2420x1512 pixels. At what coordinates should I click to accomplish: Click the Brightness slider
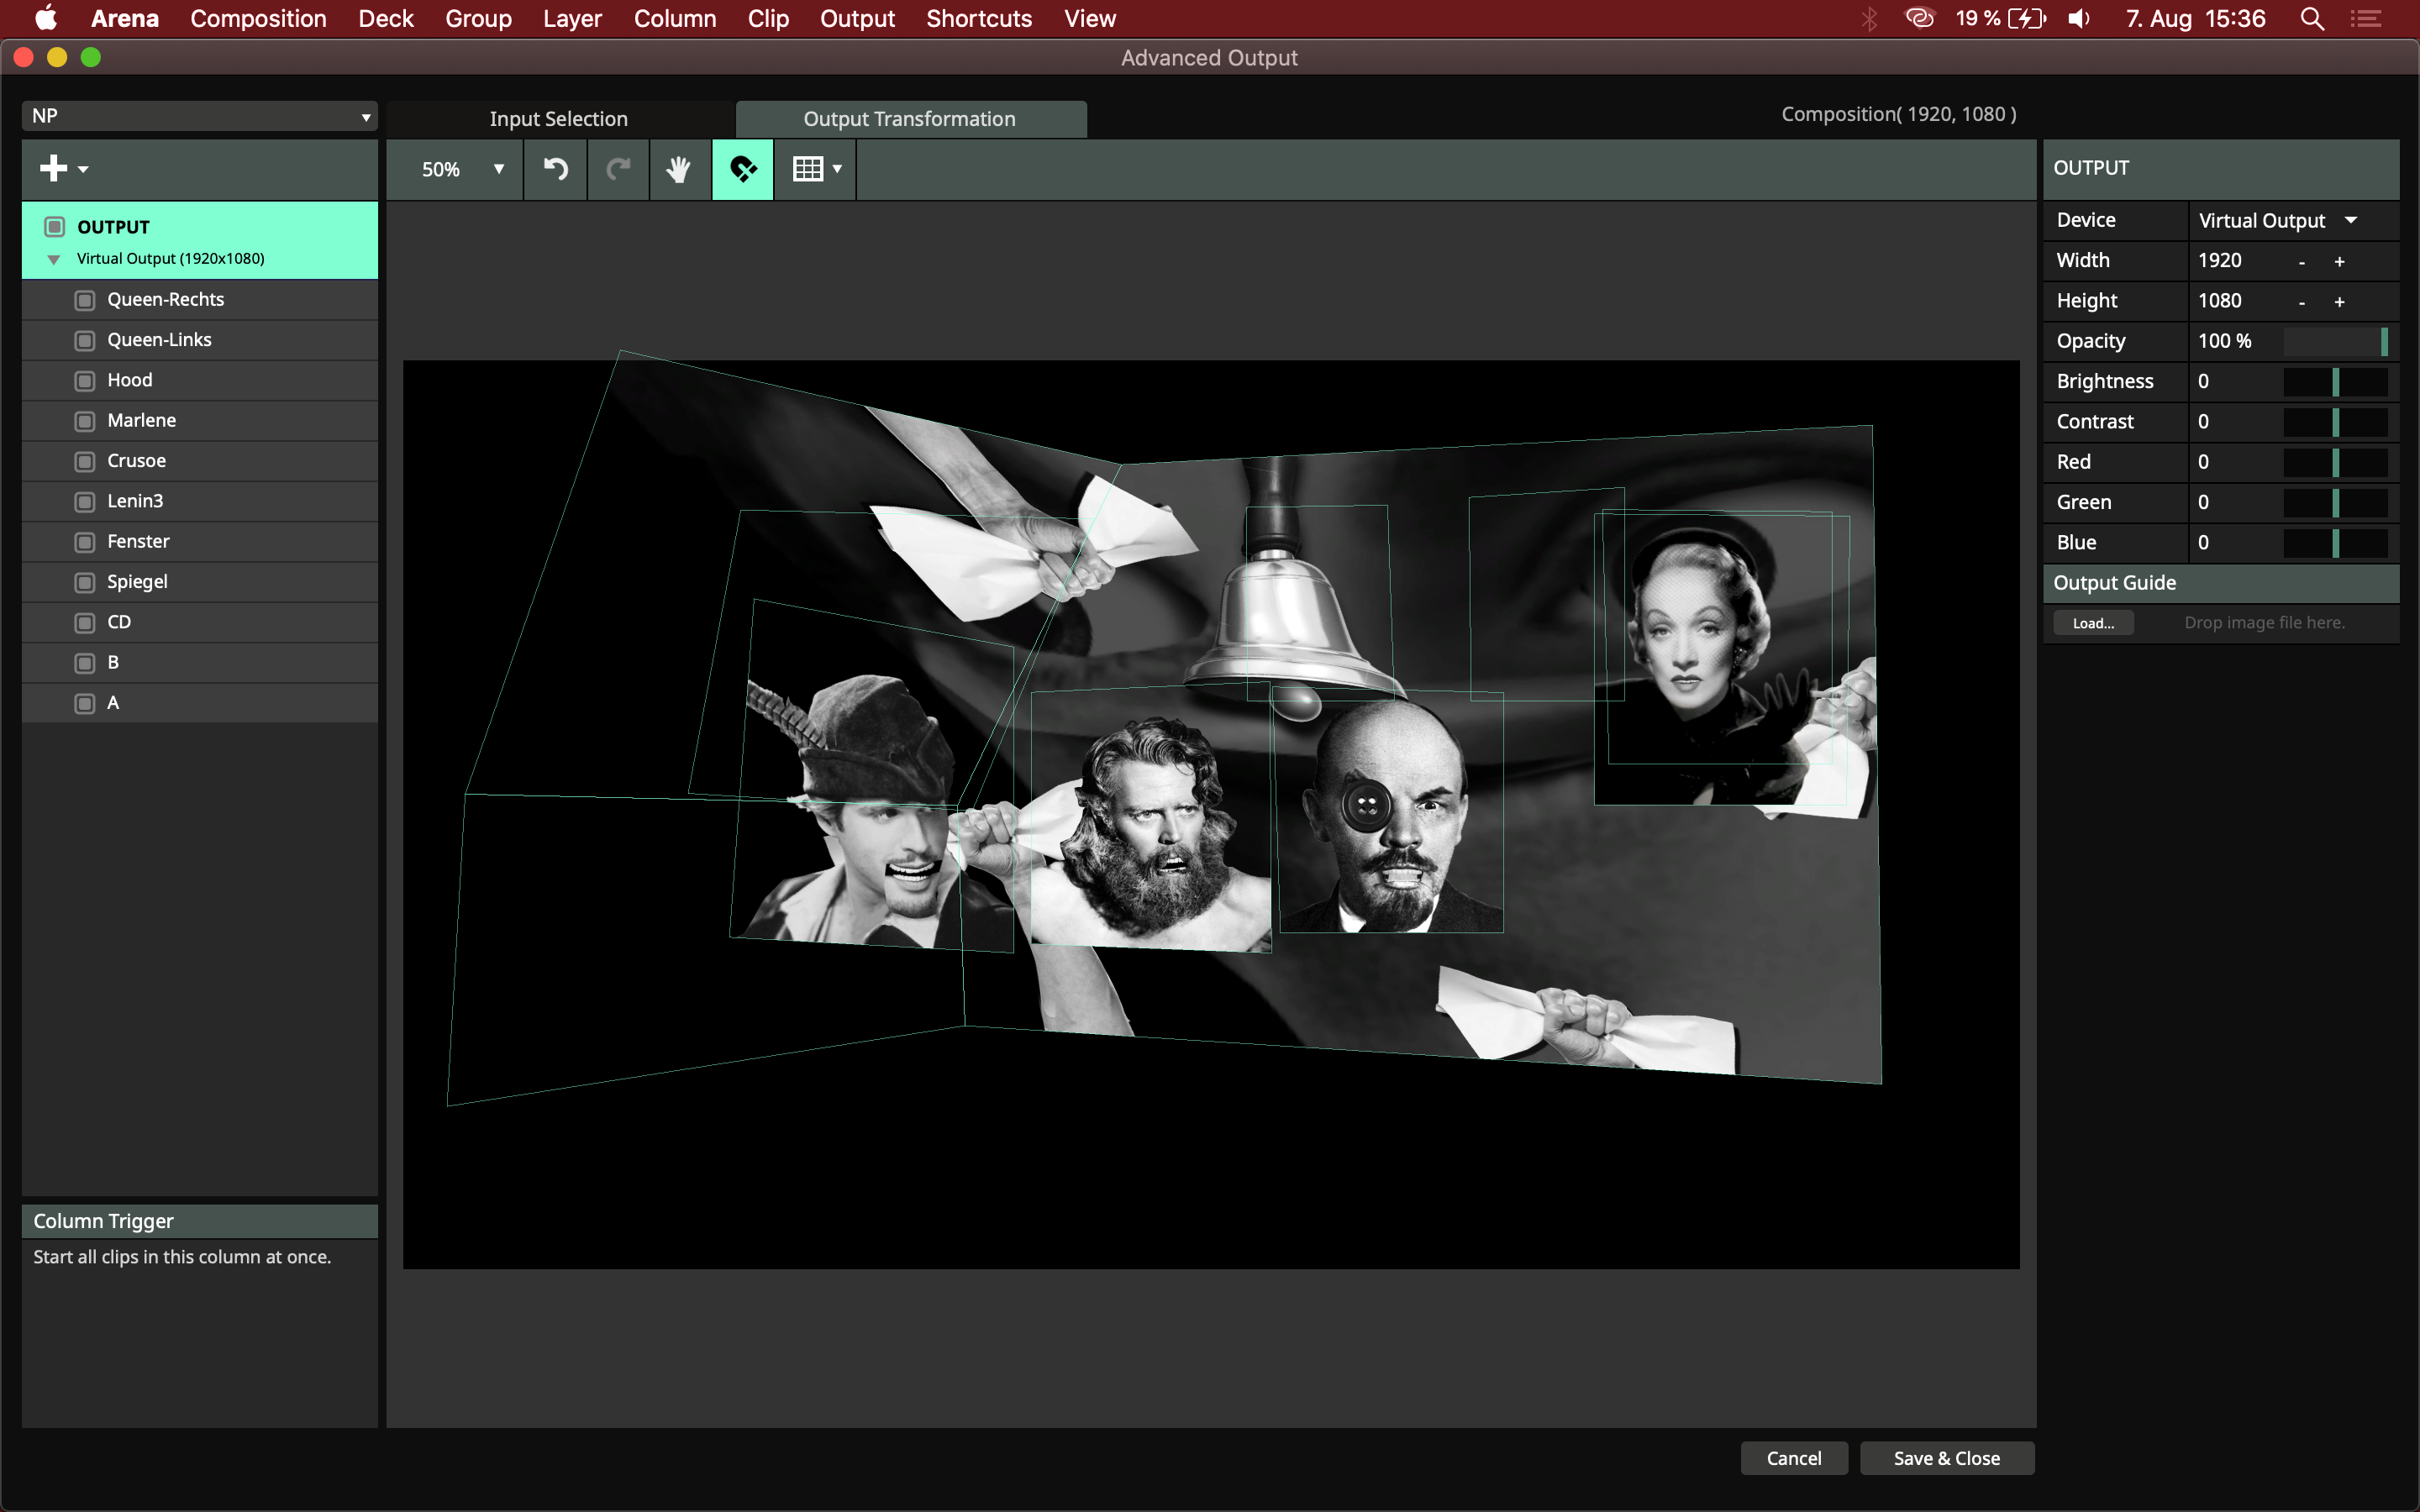pyautogui.click(x=2336, y=381)
